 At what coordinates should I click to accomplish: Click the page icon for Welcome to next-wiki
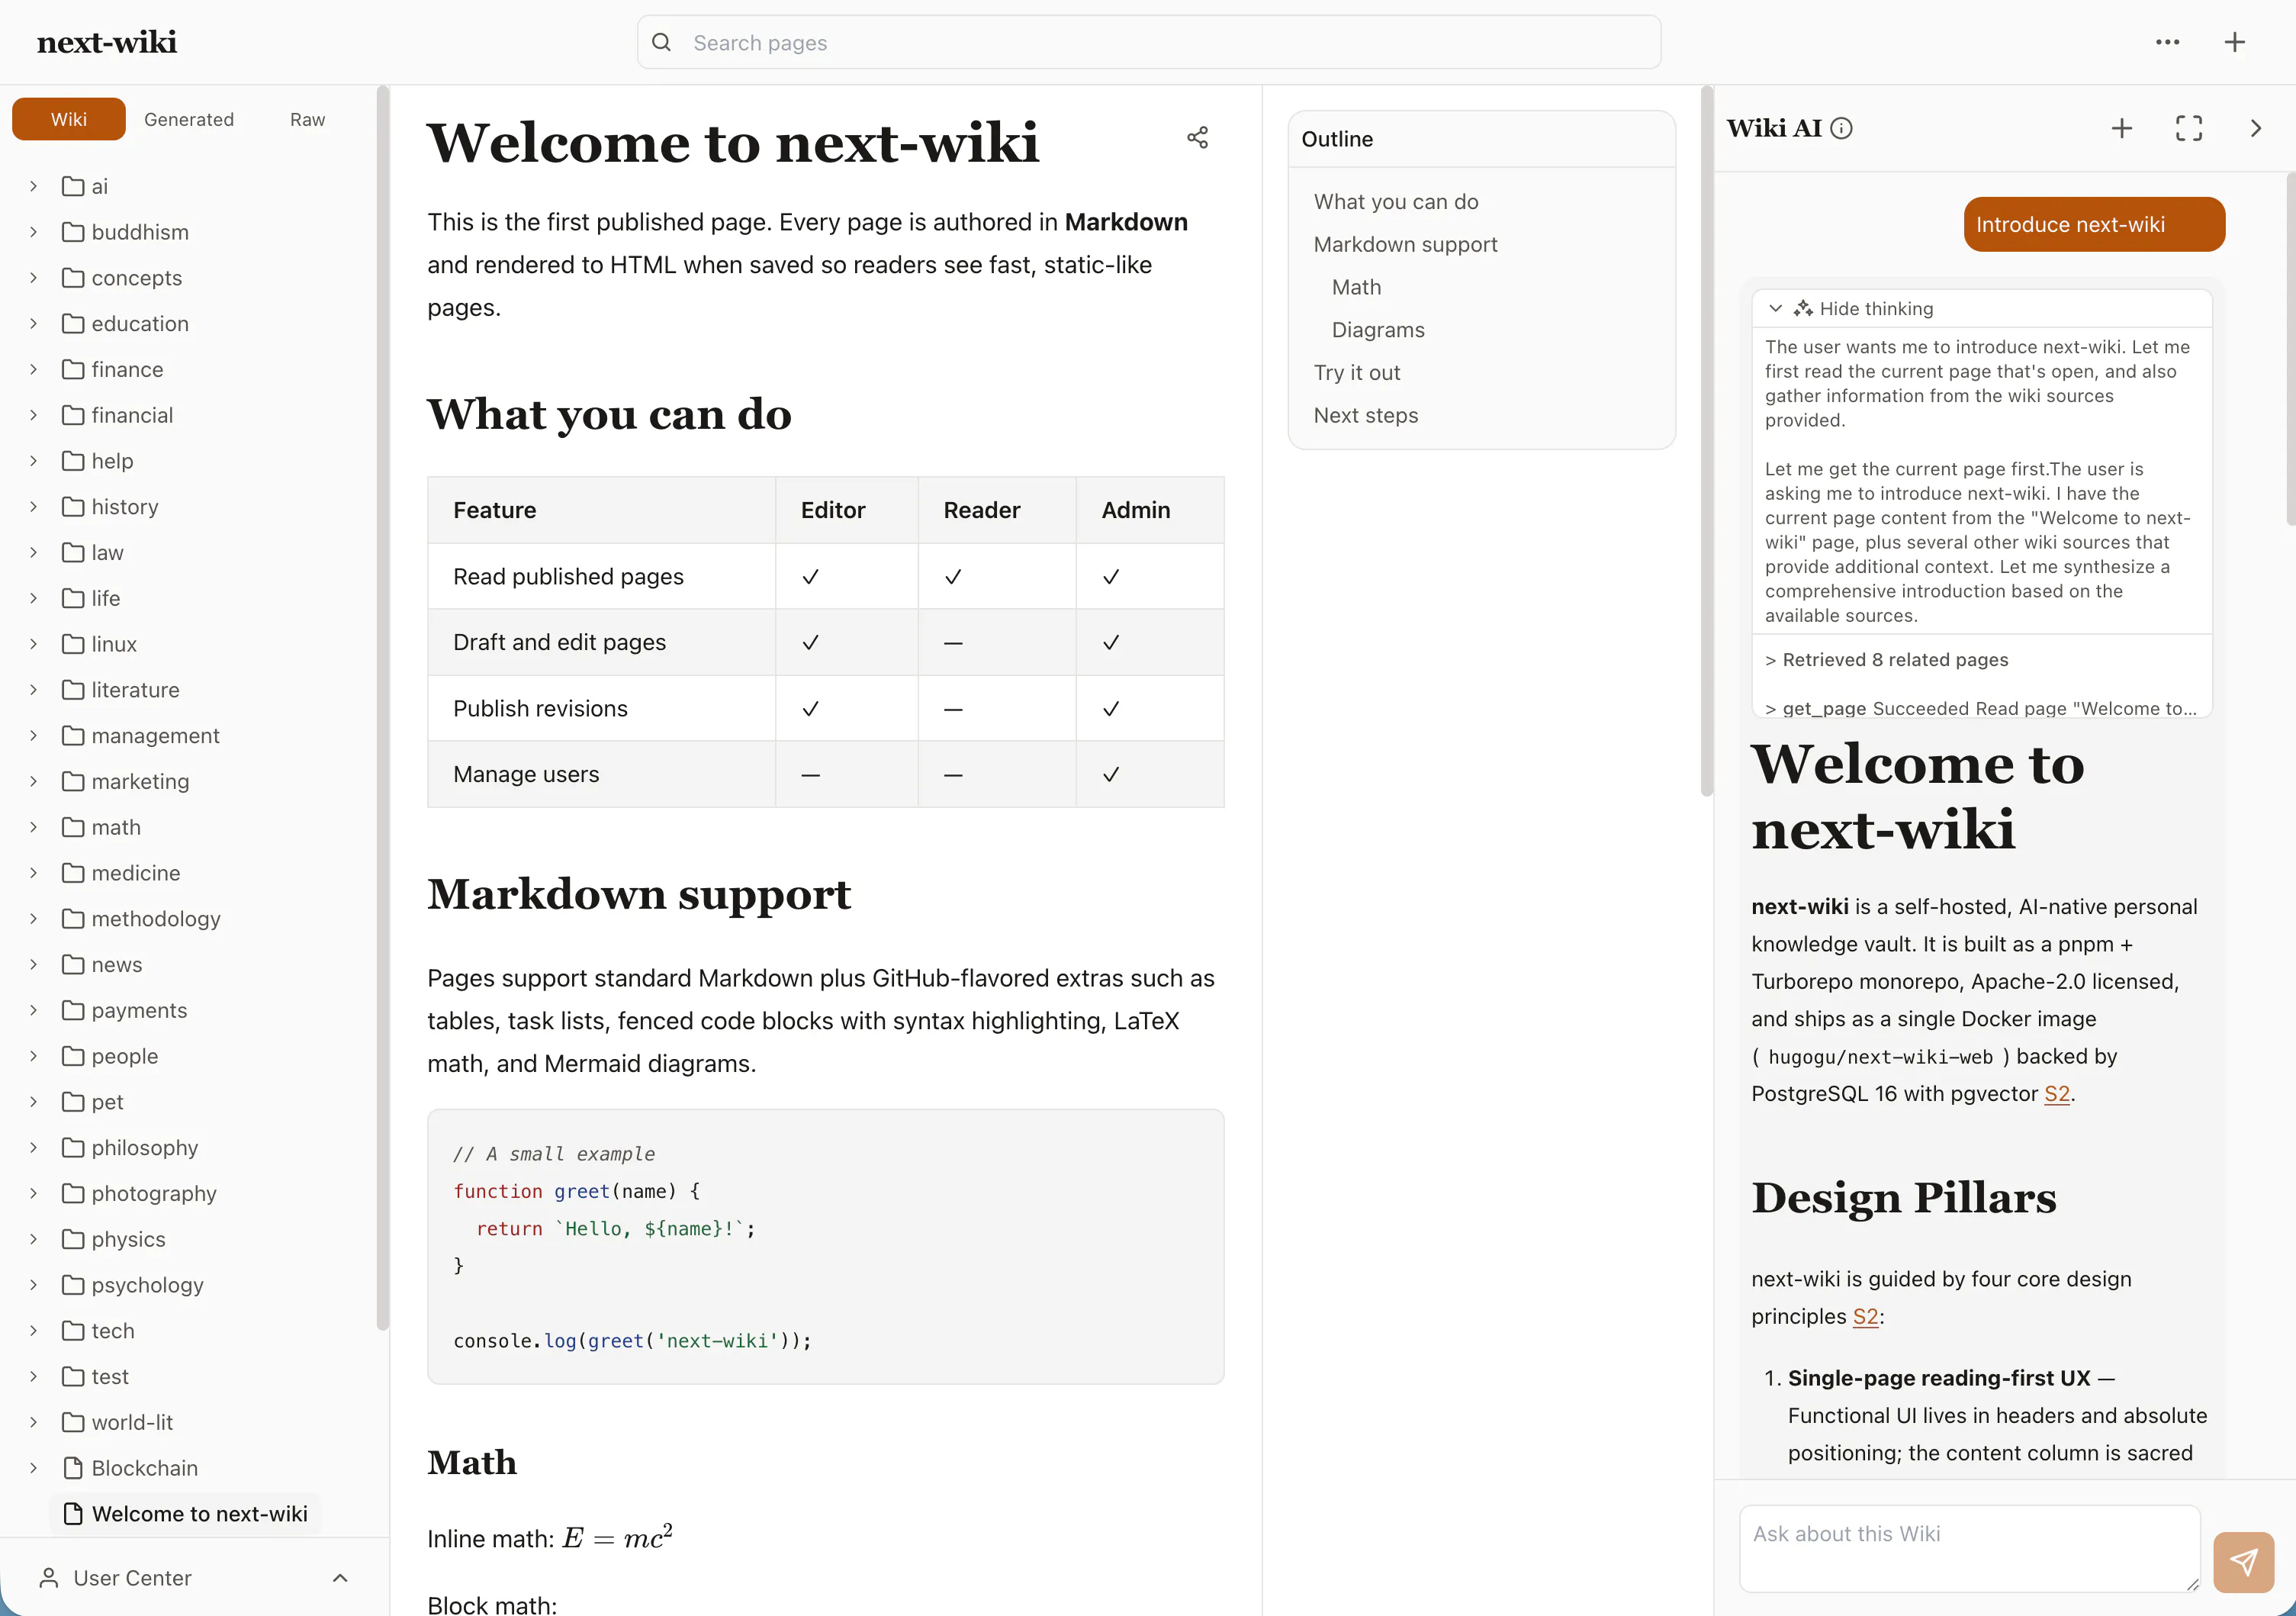tap(73, 1514)
